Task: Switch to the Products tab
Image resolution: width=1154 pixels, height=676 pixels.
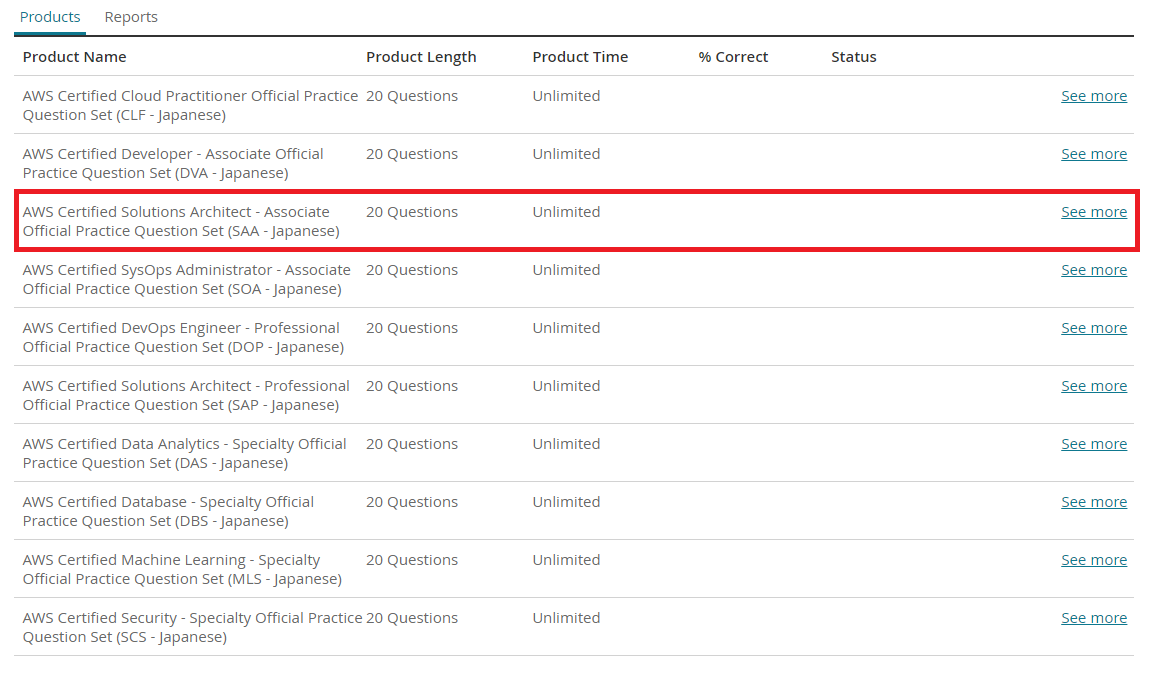Action: click(x=50, y=17)
